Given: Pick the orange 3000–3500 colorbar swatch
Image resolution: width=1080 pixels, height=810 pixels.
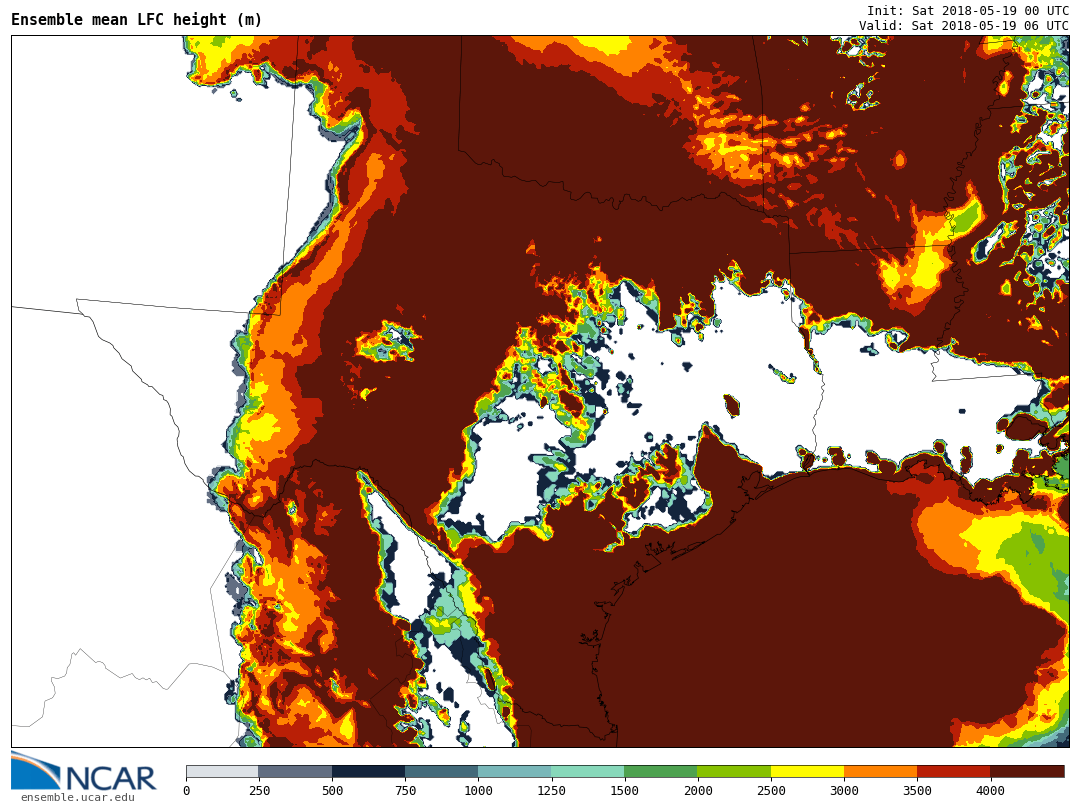Looking at the screenshot, I should pos(880,771).
